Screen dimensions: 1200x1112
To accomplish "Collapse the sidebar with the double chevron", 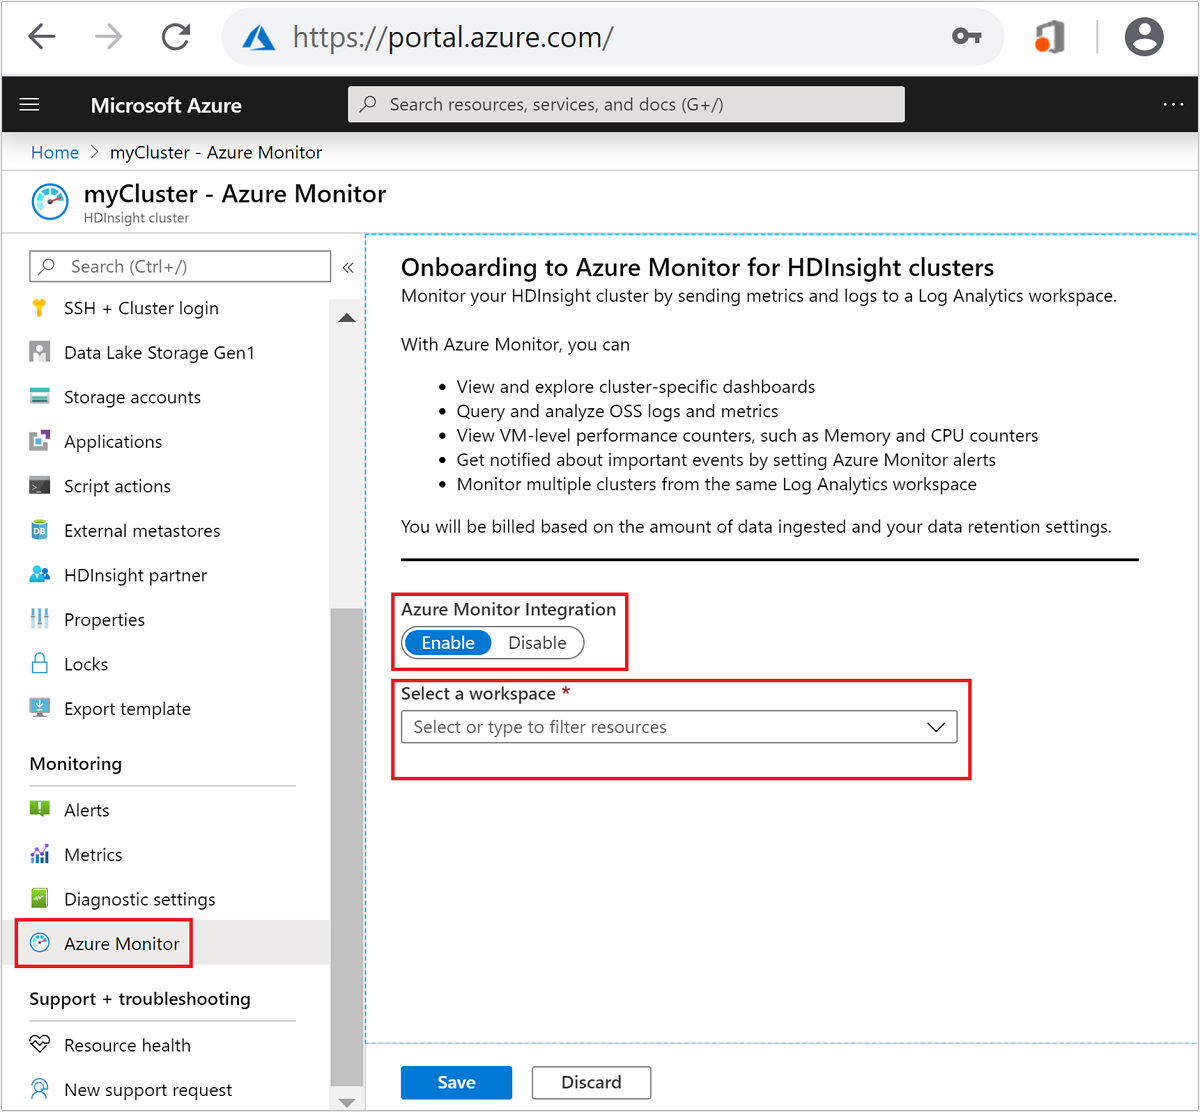I will coord(348,267).
